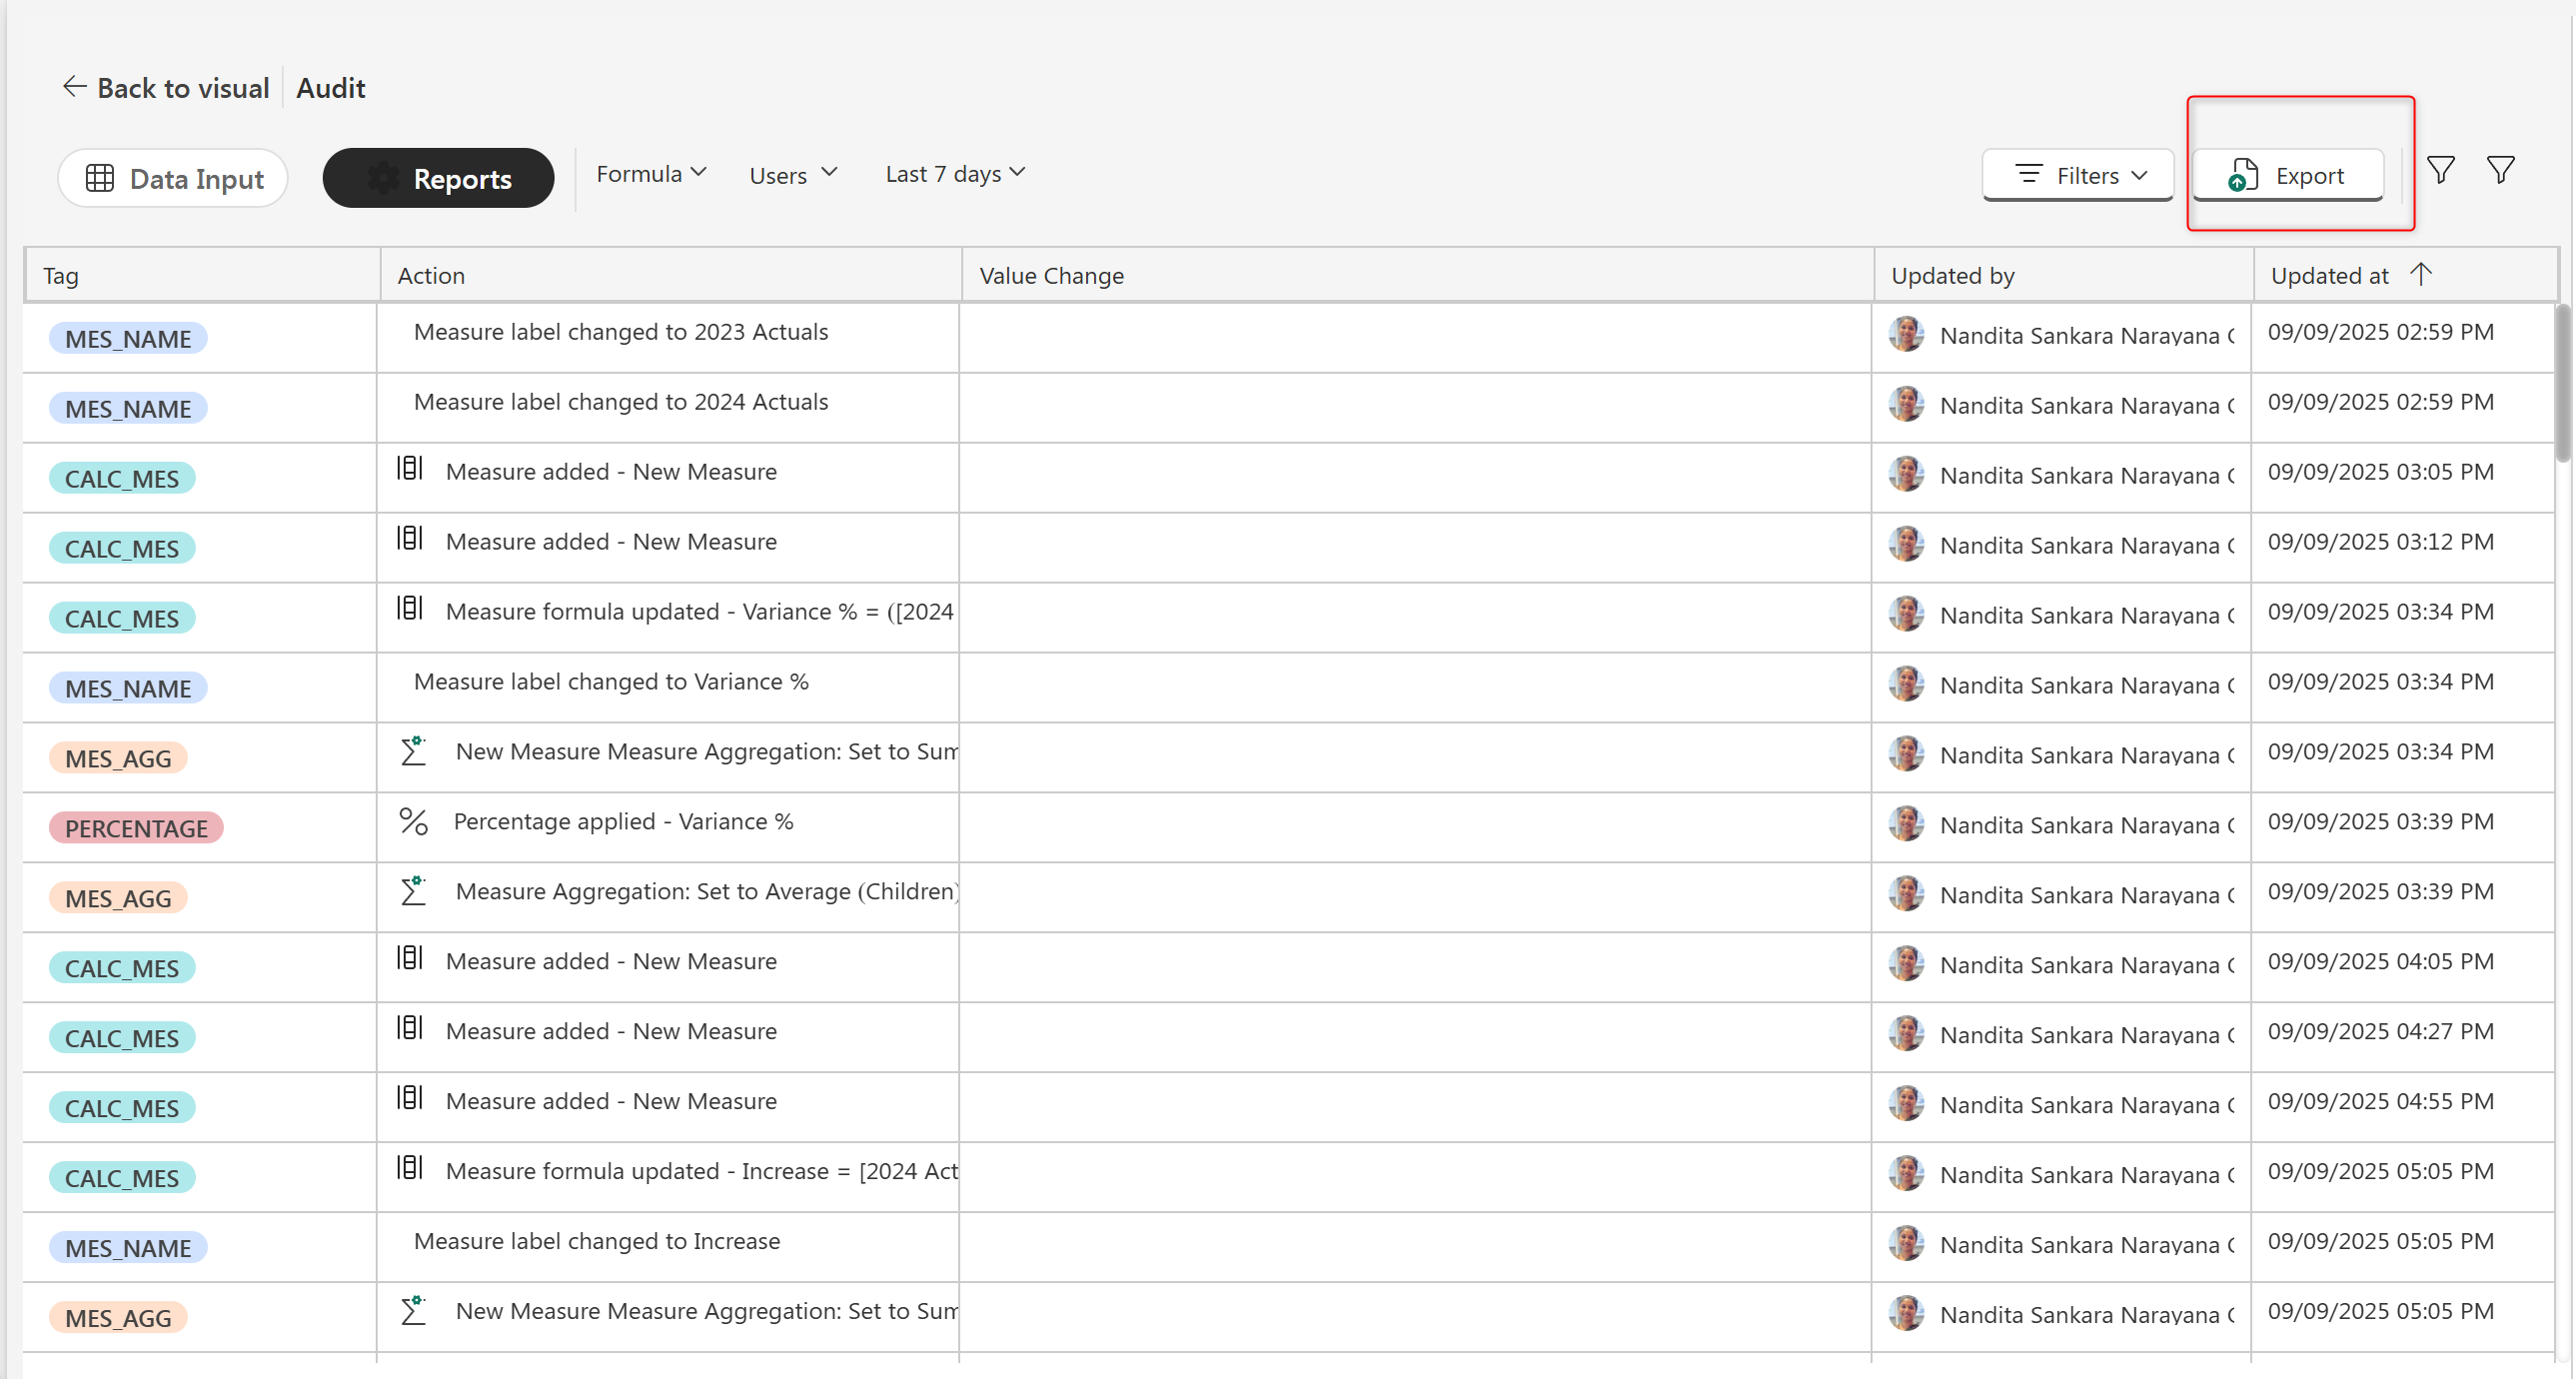Click the PERCENTAGE tag badge
This screenshot has height=1379, width=2576.
click(x=136, y=828)
